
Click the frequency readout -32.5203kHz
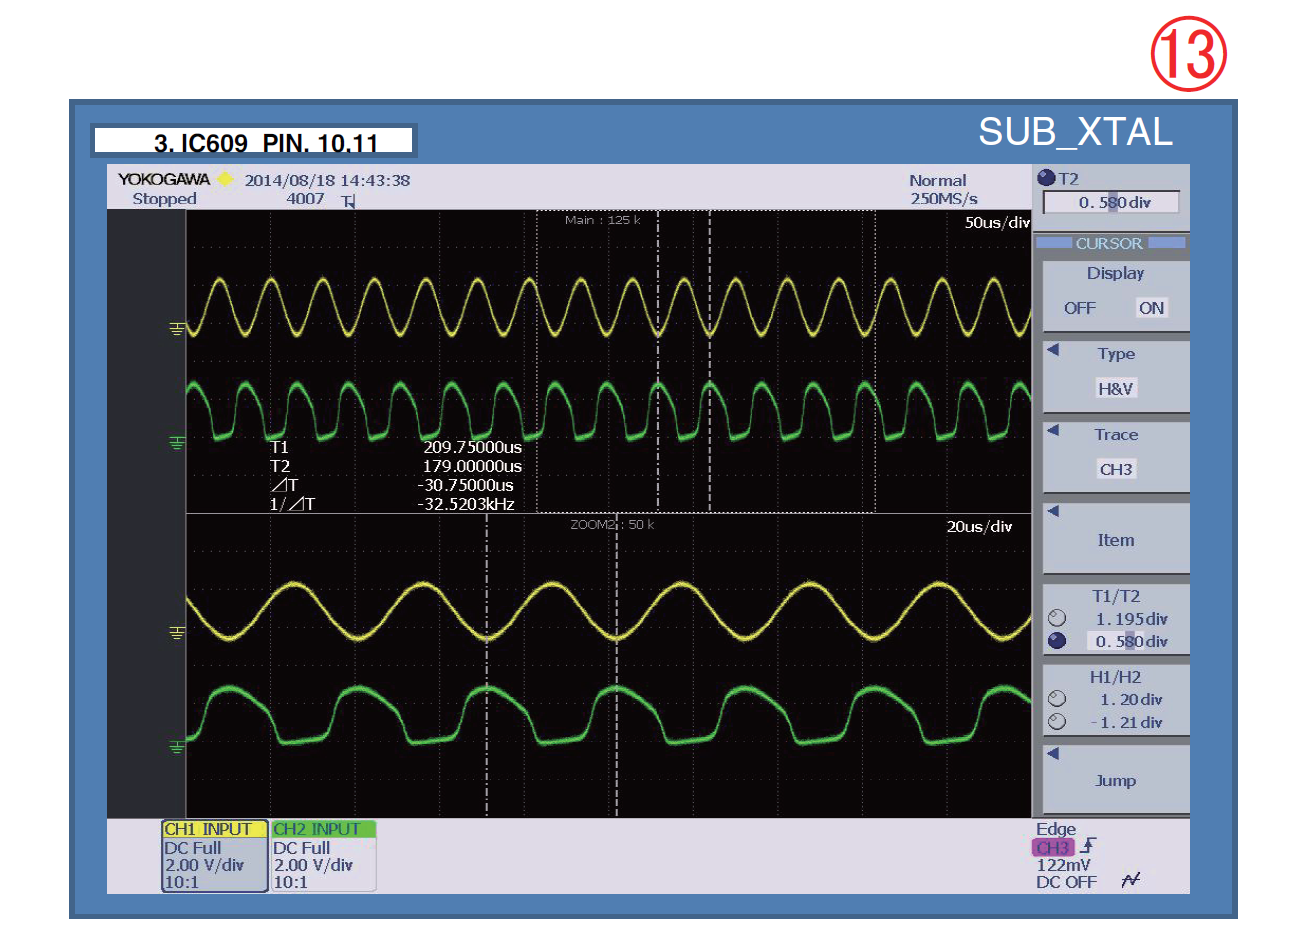pyautogui.click(x=465, y=504)
